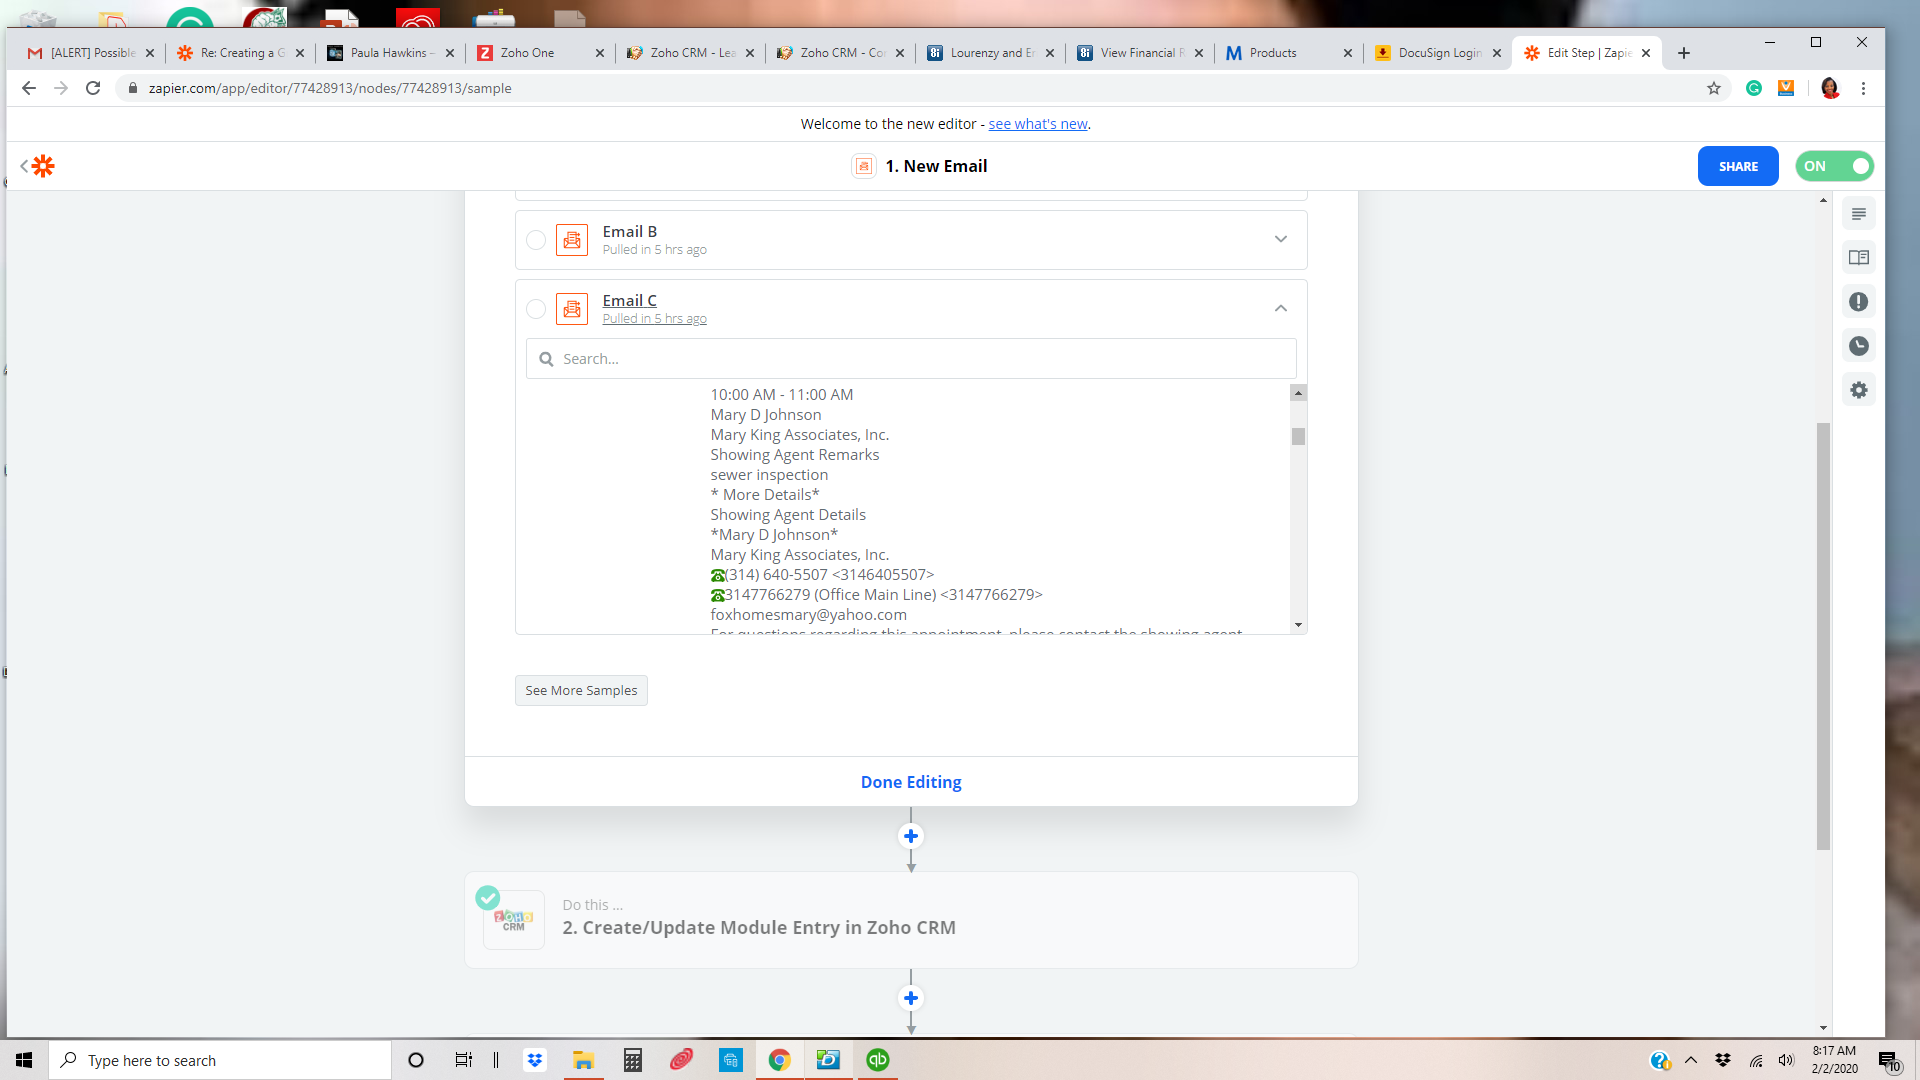Open Calculator from the taskbar
The height and width of the screenshot is (1080, 1920).
[632, 1060]
